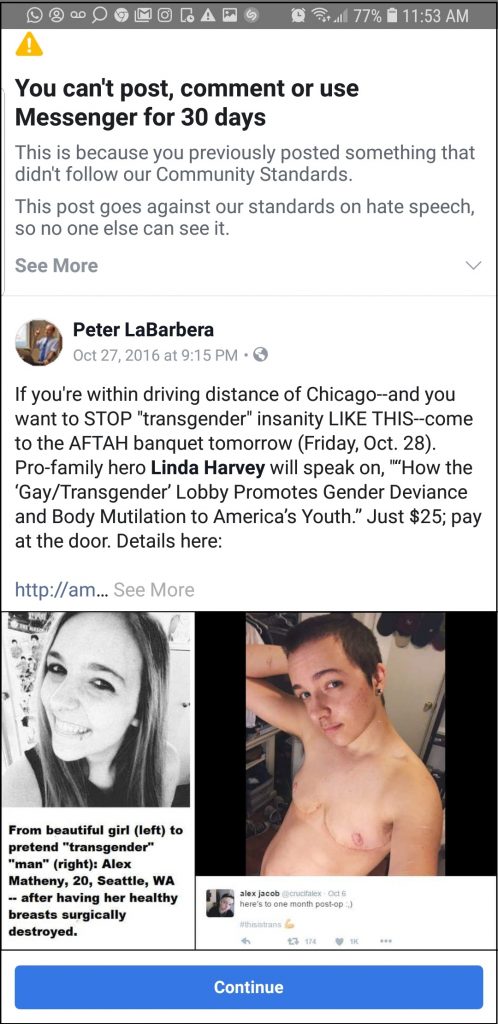Tap the Instagram notification icon in the status bar

pos(164,15)
